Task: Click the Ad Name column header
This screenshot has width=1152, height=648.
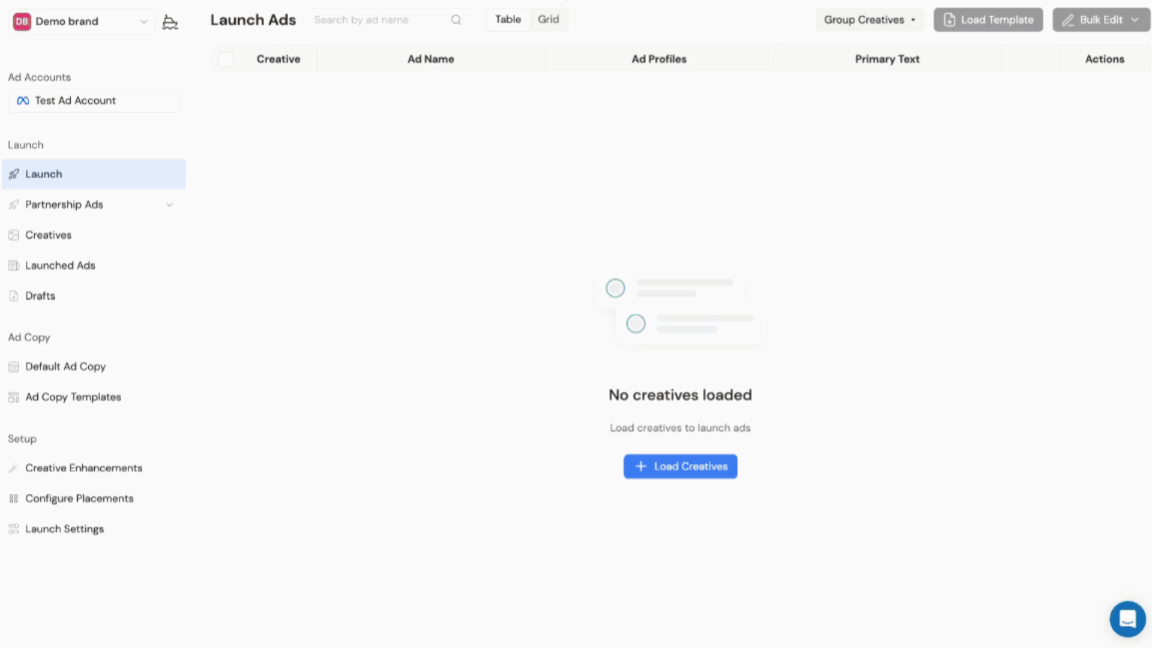Action: (x=431, y=60)
